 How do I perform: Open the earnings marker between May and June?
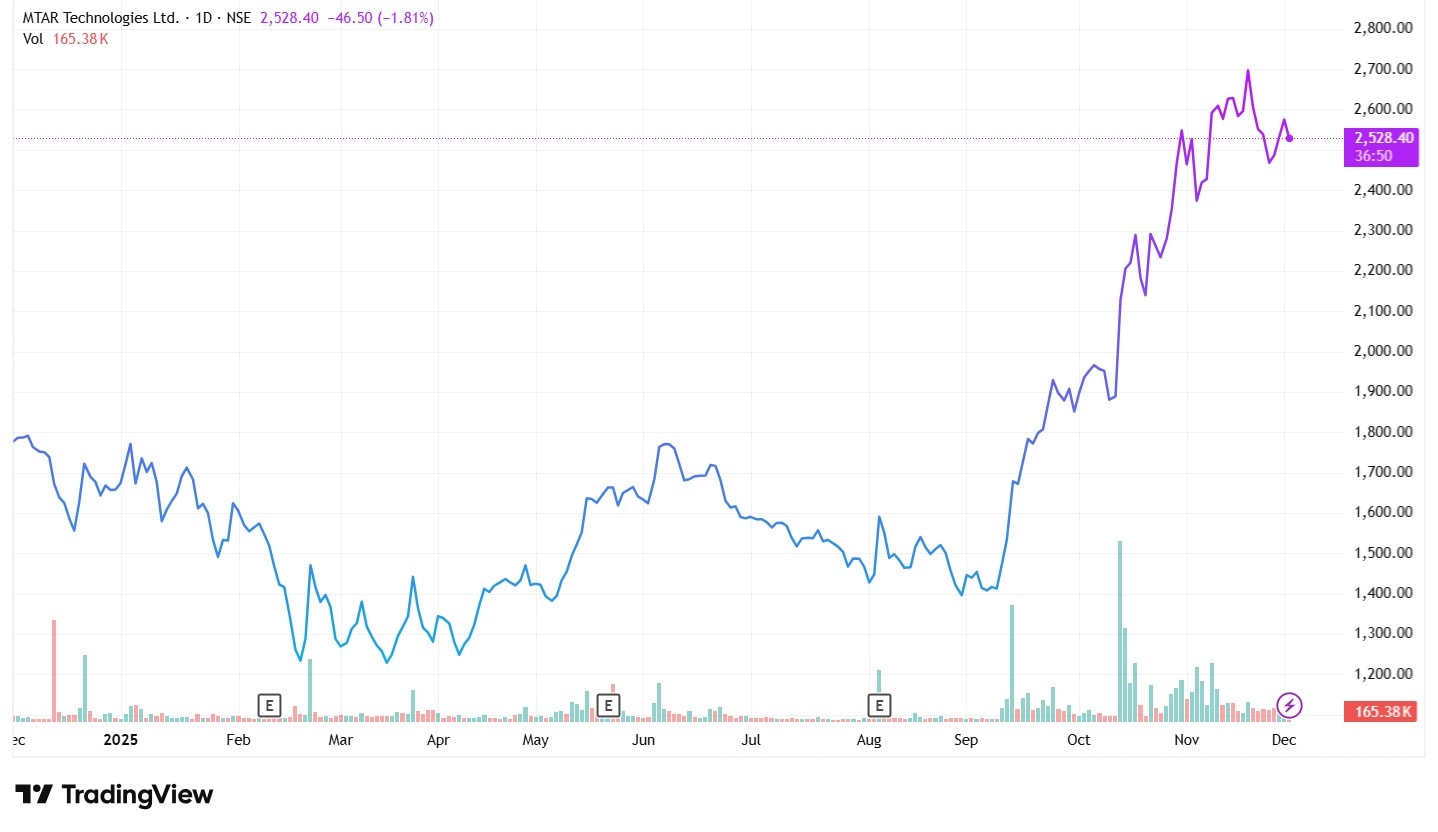pyautogui.click(x=607, y=705)
